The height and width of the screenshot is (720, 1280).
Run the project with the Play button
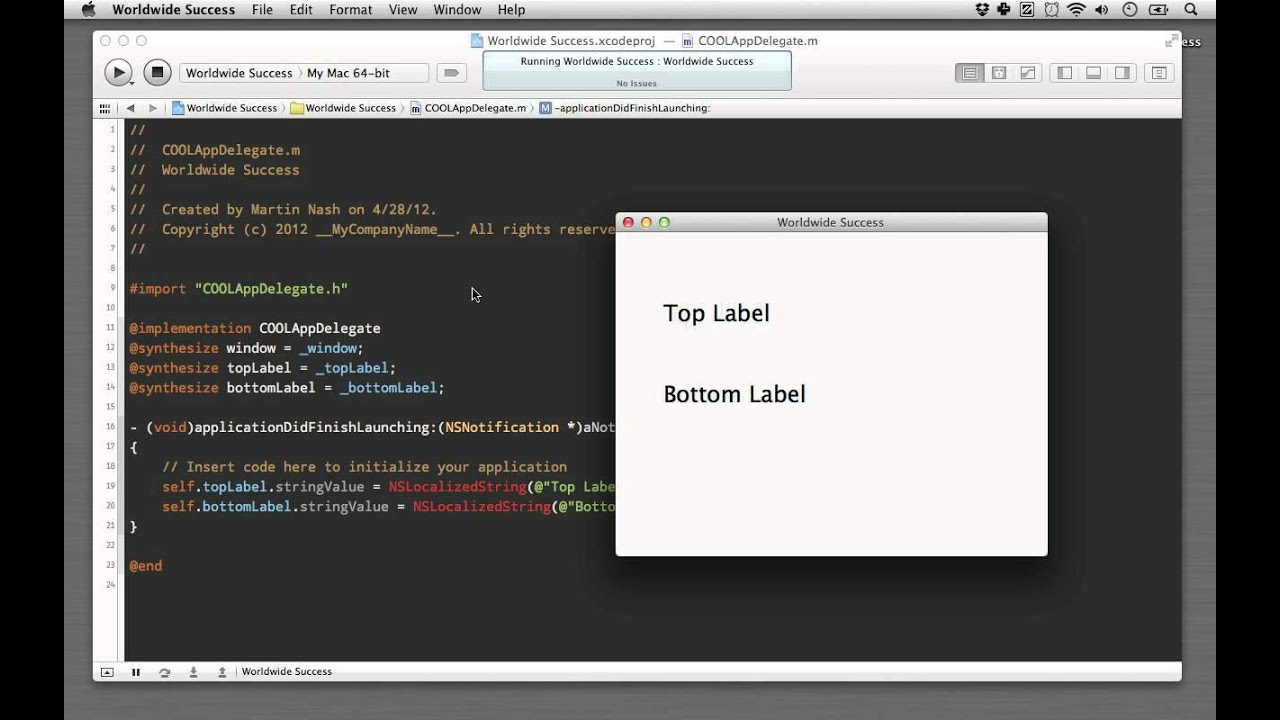coord(118,72)
